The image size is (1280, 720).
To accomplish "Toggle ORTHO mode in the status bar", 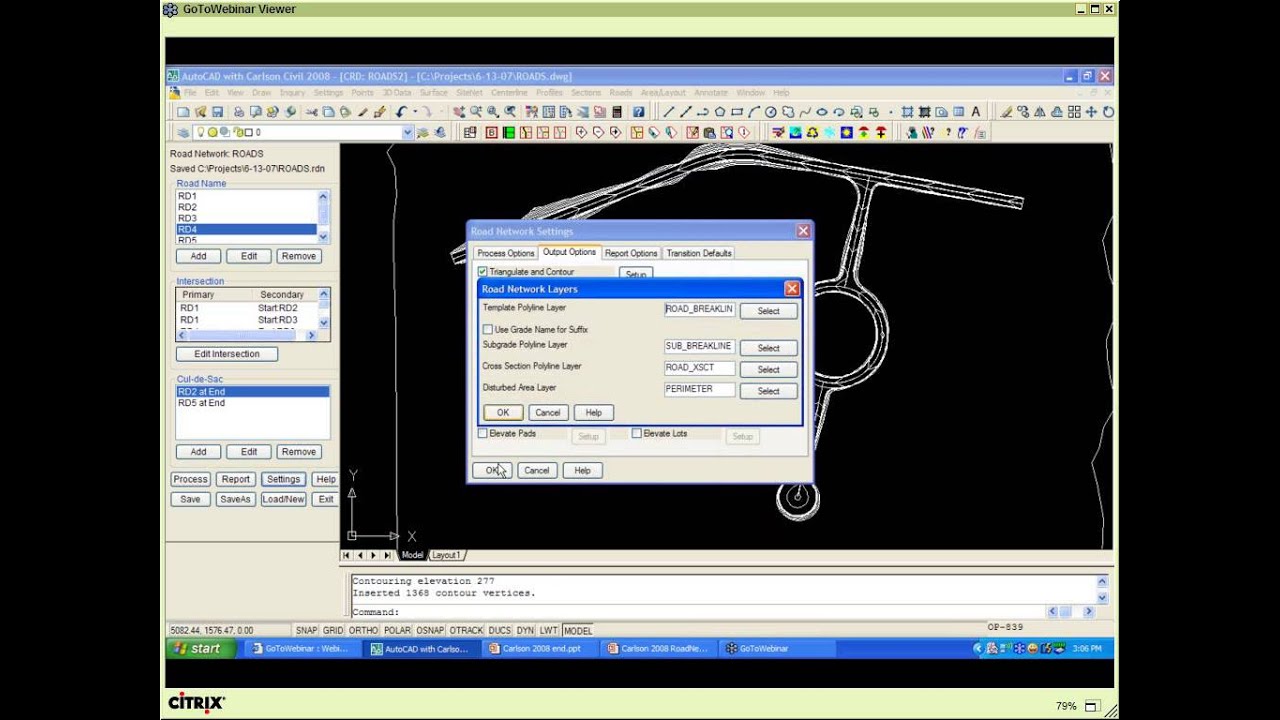I will [364, 631].
